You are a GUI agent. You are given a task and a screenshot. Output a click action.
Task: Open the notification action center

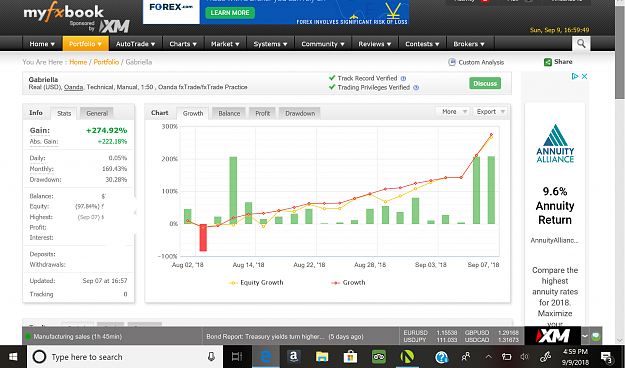point(607,357)
